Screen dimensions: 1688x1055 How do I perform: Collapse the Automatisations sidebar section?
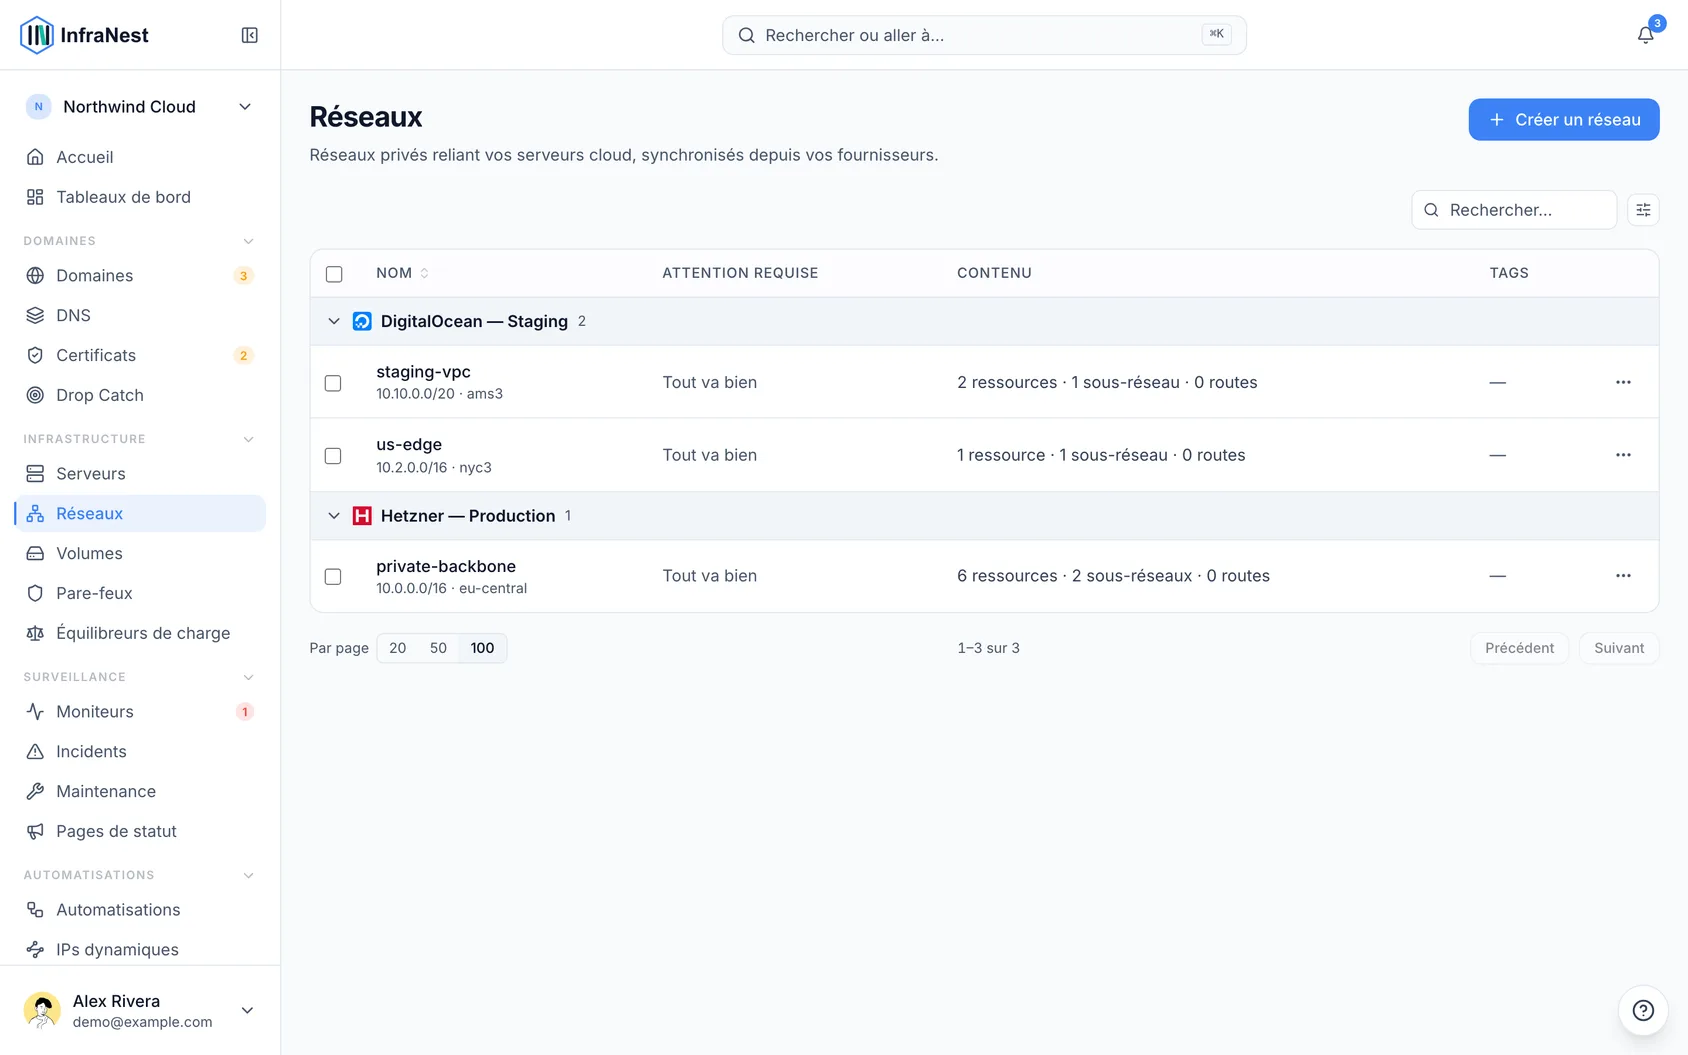[249, 875]
